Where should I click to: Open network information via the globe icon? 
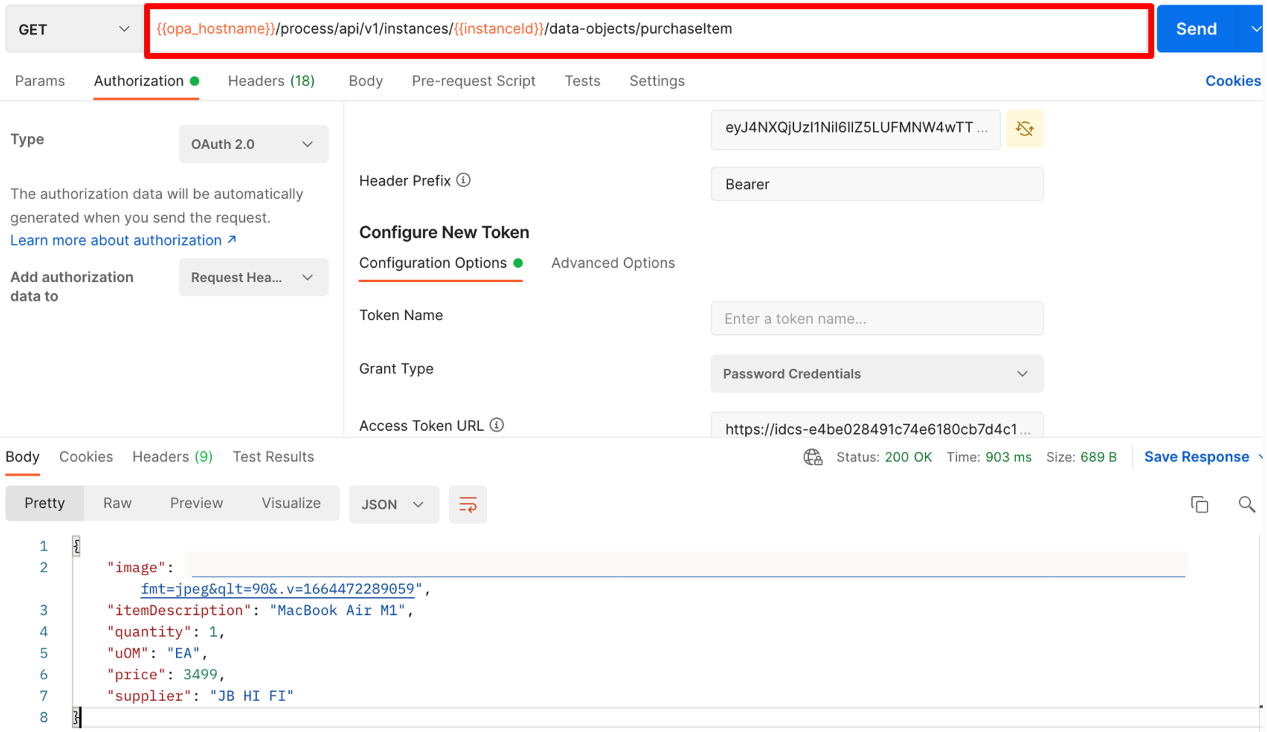coord(813,456)
